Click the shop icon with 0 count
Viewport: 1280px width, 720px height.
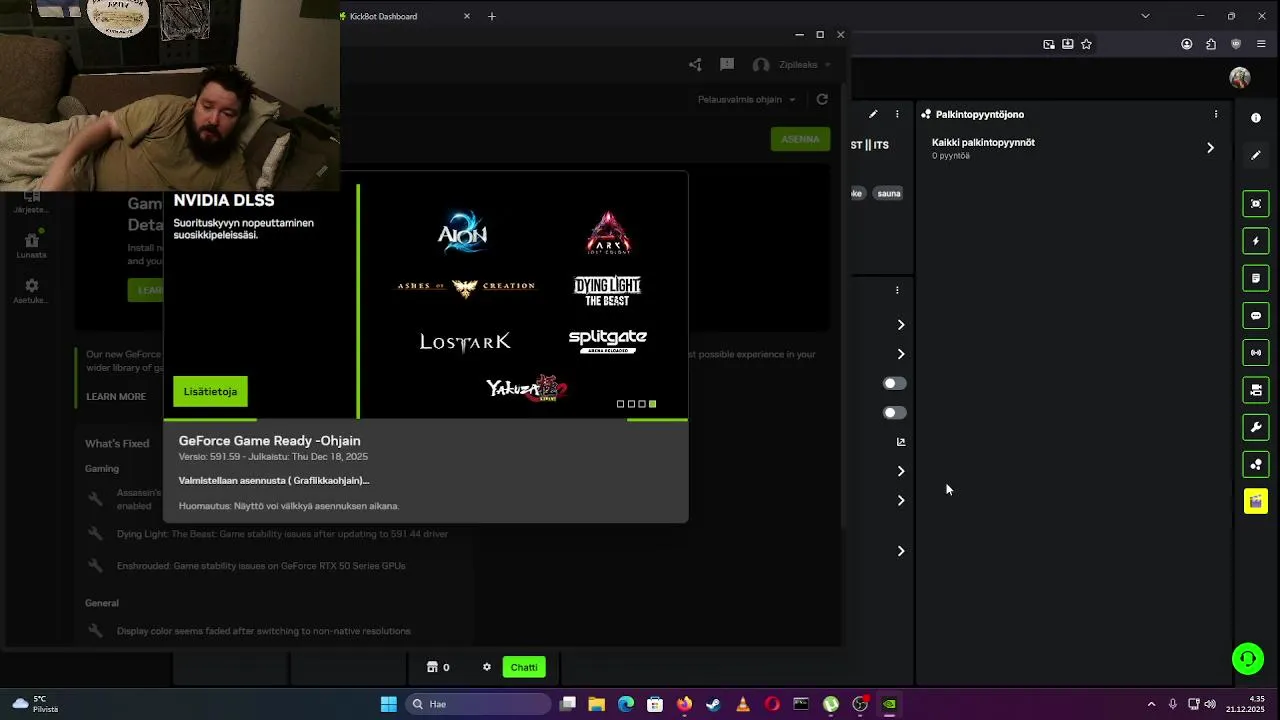point(438,667)
